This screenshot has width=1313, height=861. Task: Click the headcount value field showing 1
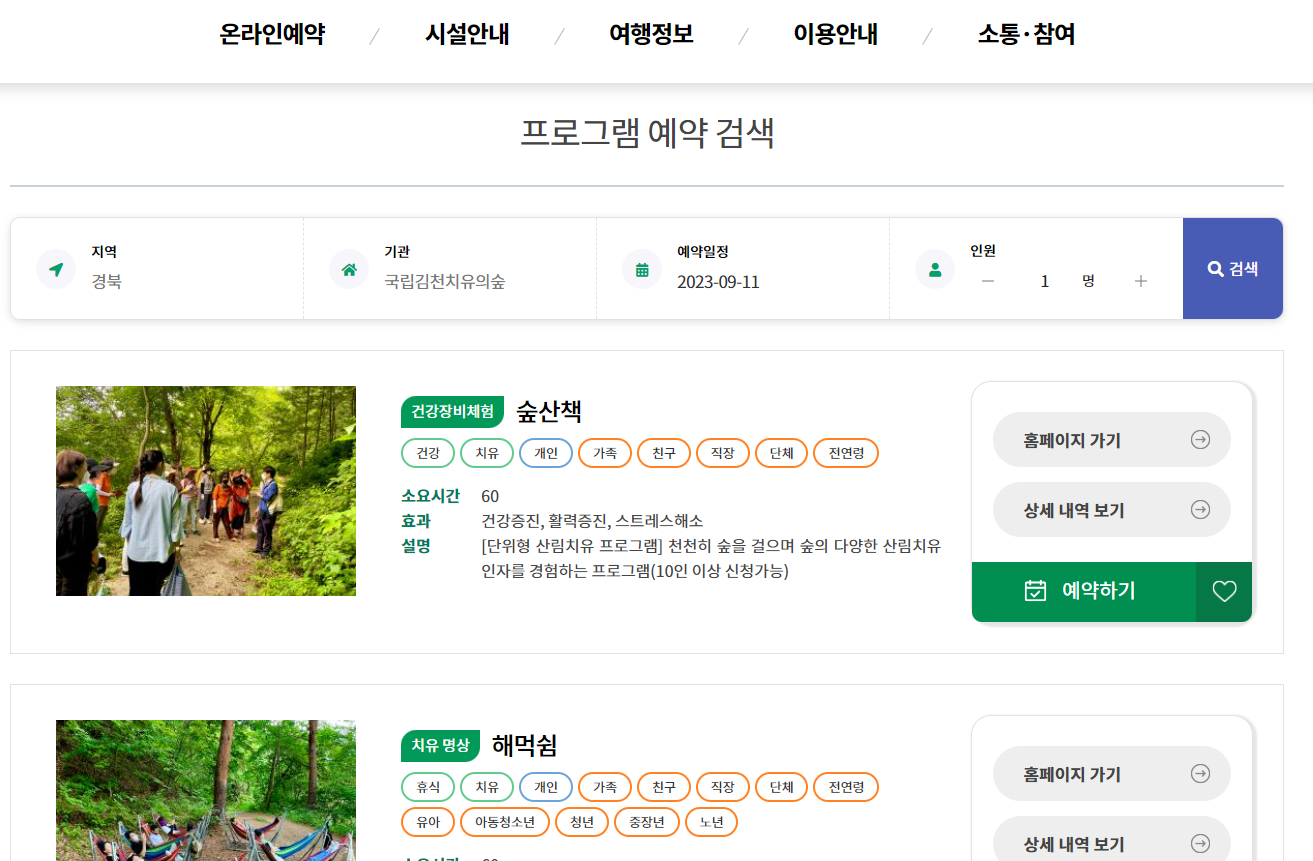[x=1044, y=281]
